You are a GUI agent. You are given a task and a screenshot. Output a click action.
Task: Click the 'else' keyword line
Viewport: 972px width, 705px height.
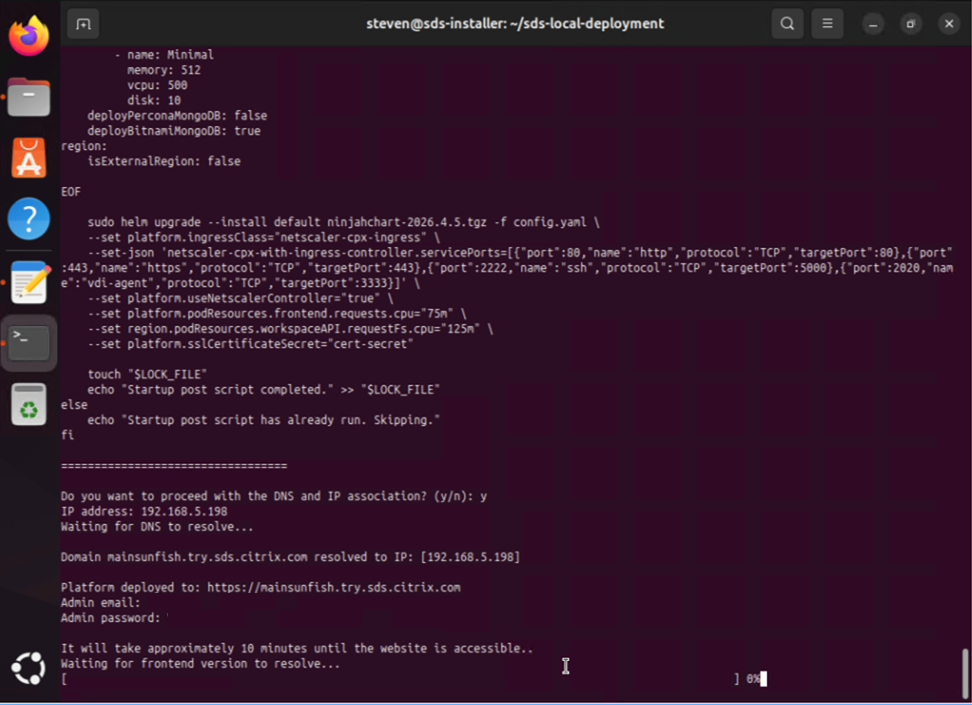[x=74, y=405]
